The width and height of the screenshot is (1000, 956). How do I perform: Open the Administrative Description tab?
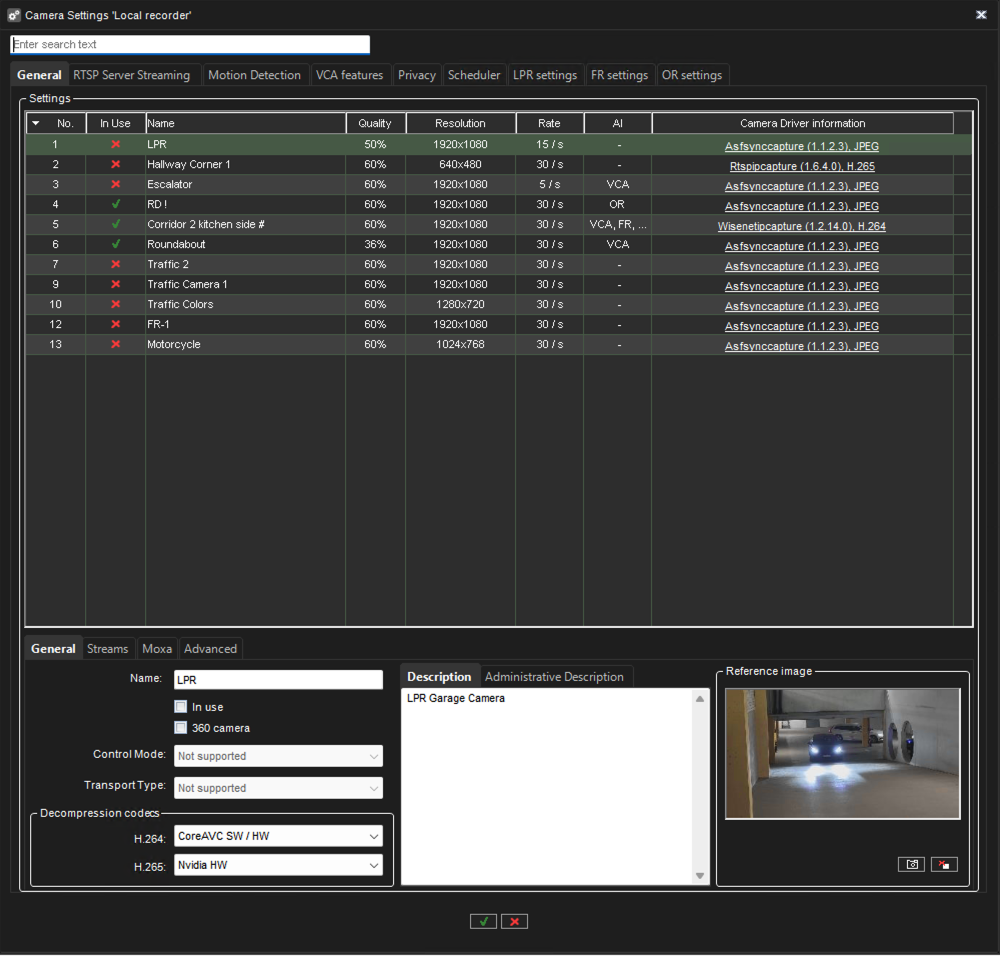(554, 677)
